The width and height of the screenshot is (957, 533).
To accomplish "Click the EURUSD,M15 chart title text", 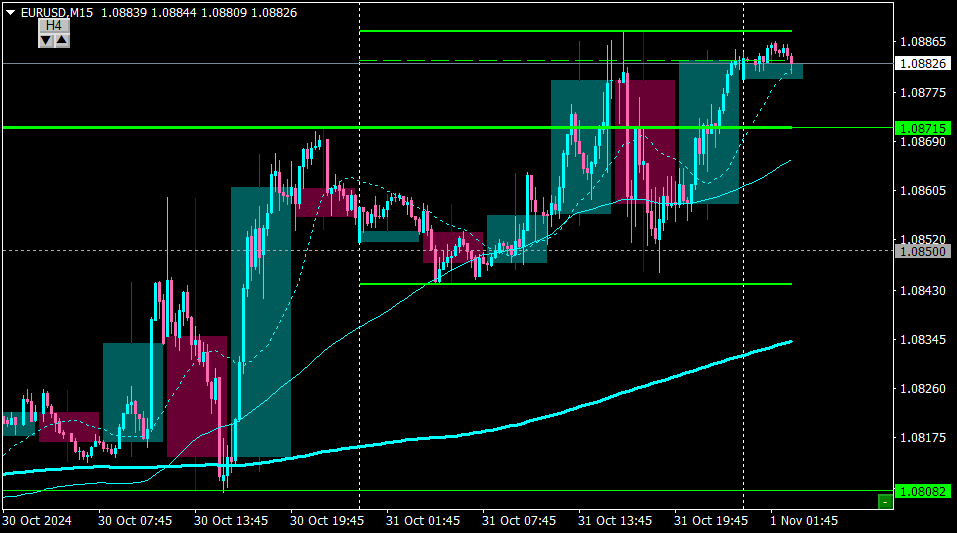I will click(x=57, y=12).
